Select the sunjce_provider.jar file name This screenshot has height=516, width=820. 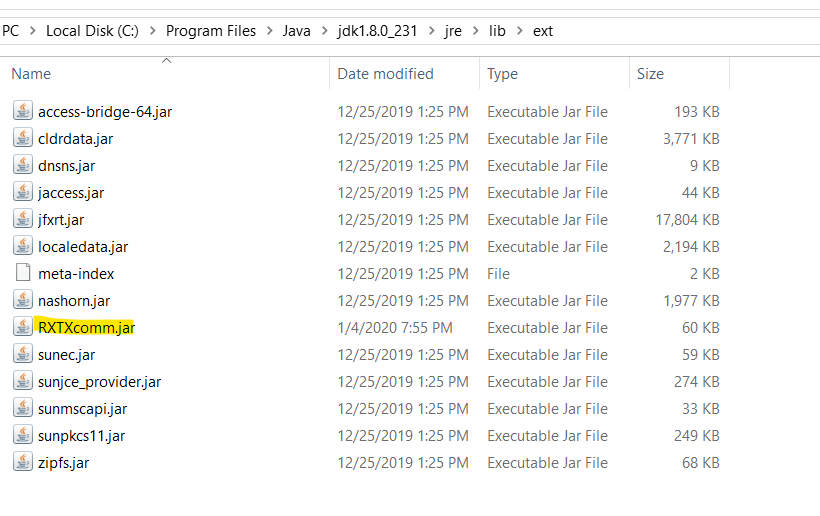tap(99, 382)
